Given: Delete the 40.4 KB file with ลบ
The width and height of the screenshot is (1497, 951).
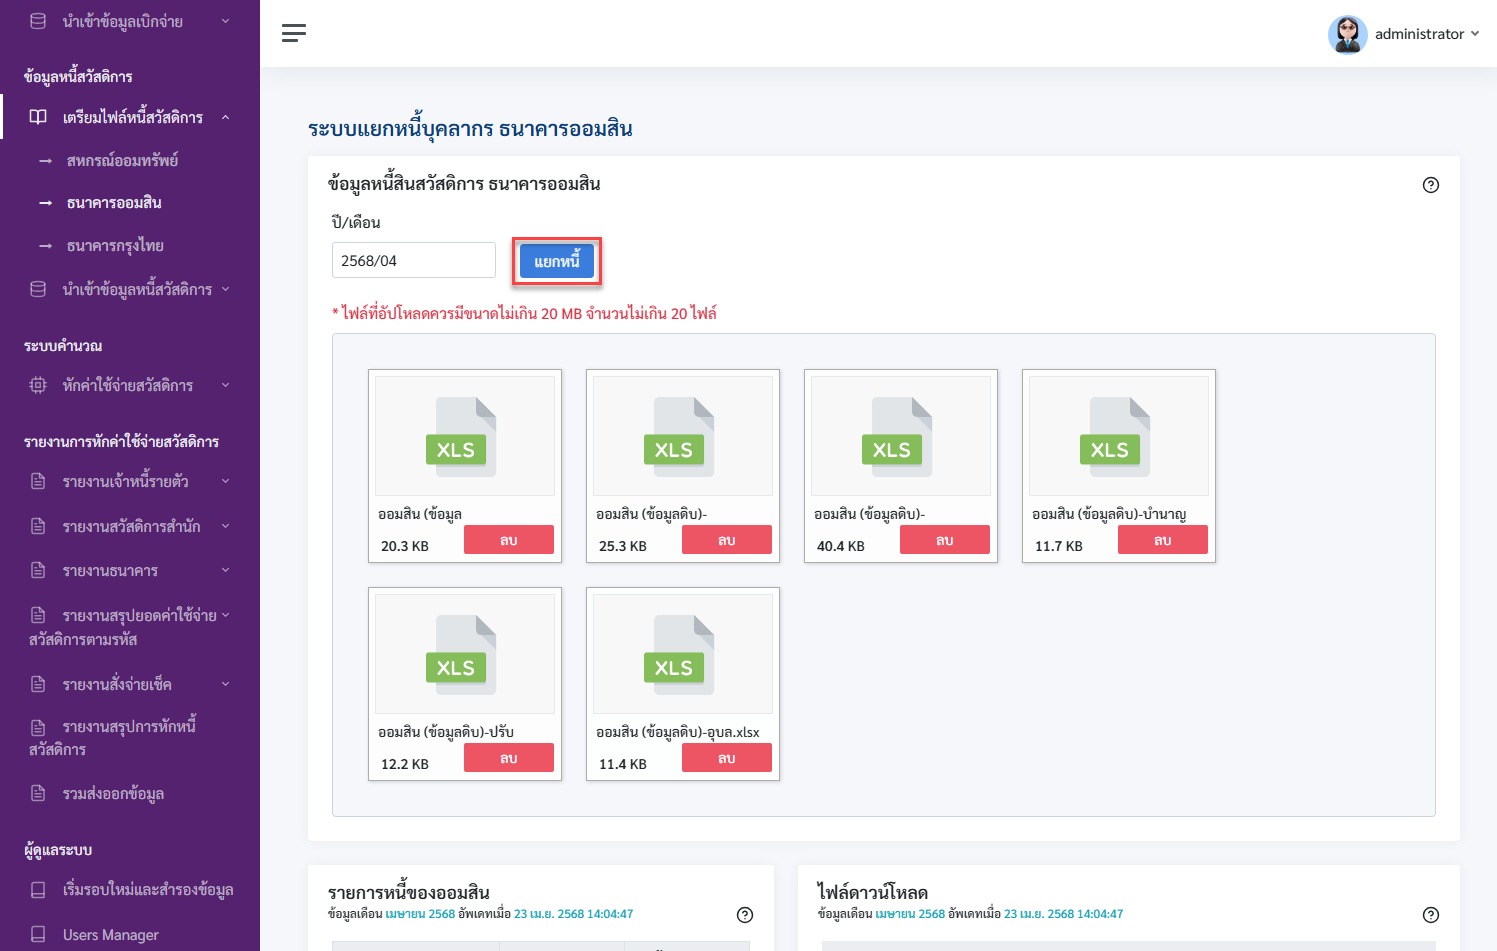Looking at the screenshot, I should pyautogui.click(x=945, y=540).
